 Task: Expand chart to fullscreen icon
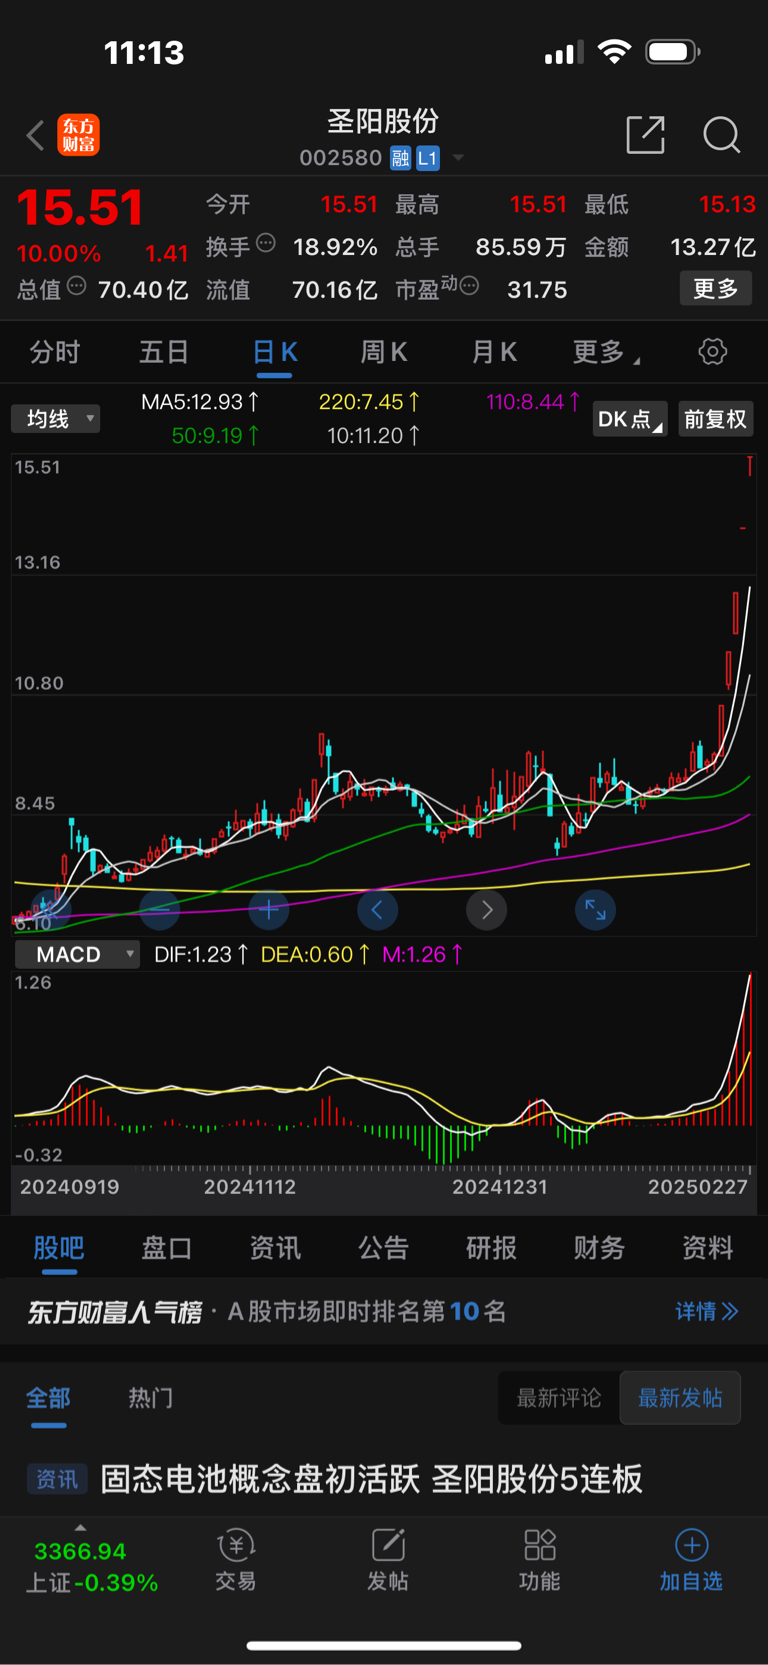tap(595, 910)
